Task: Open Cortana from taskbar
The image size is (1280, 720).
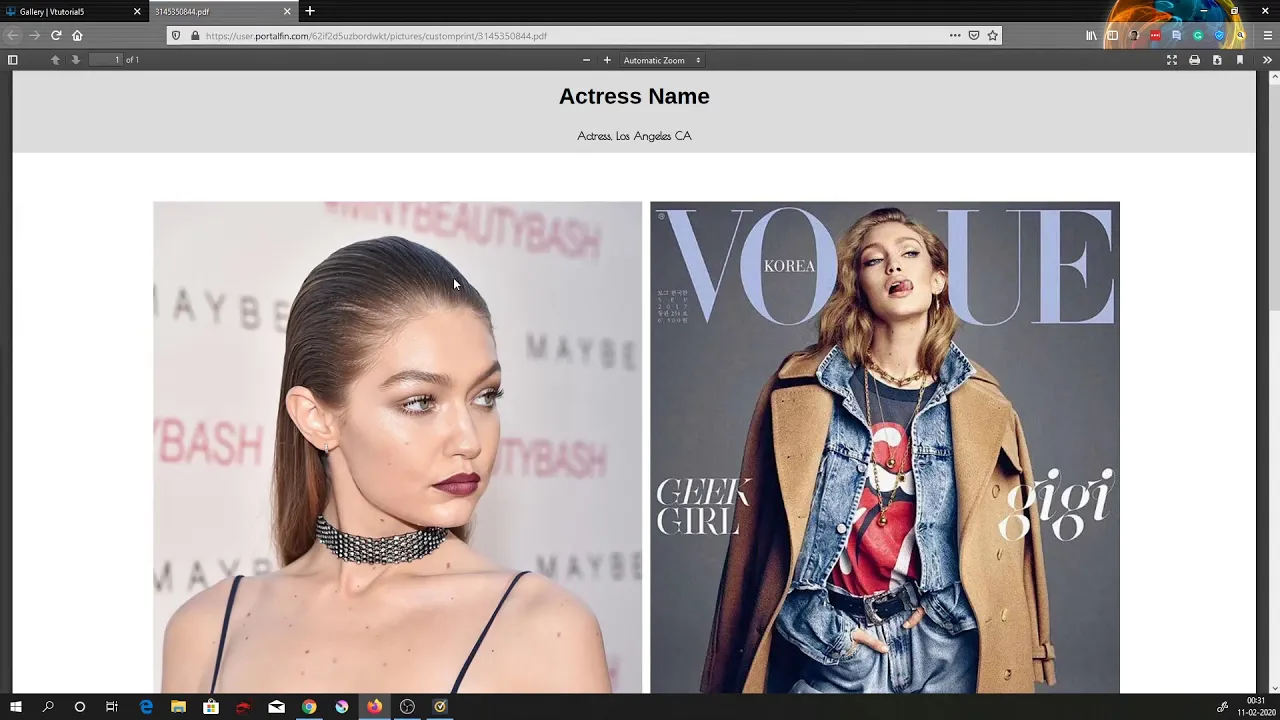Action: click(x=80, y=707)
